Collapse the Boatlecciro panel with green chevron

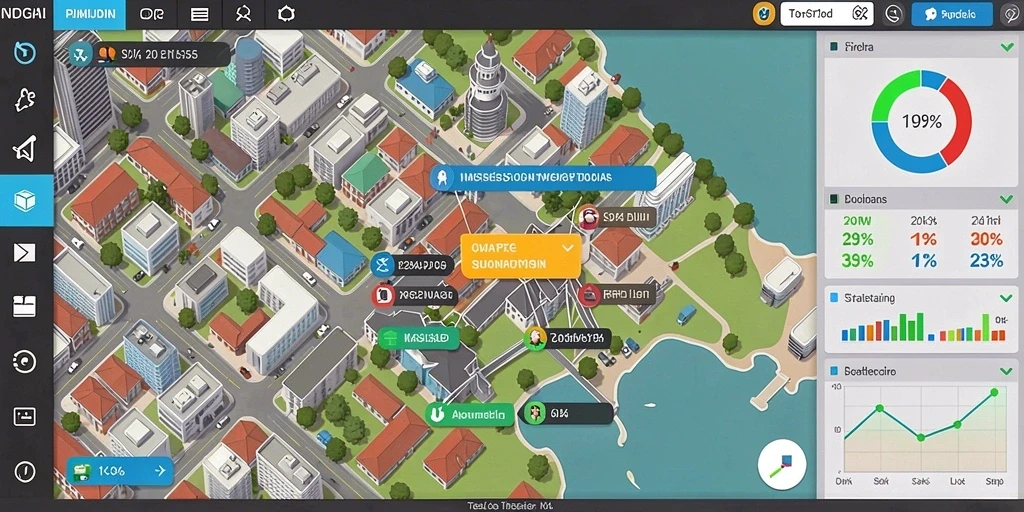[1006, 372]
